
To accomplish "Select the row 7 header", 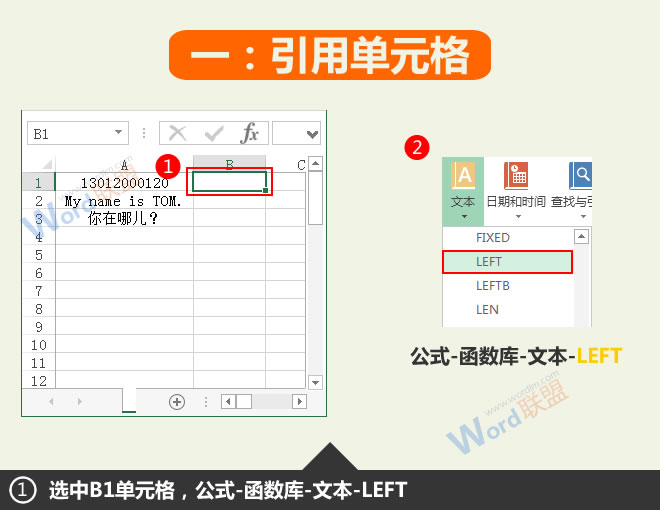I will 38,290.
